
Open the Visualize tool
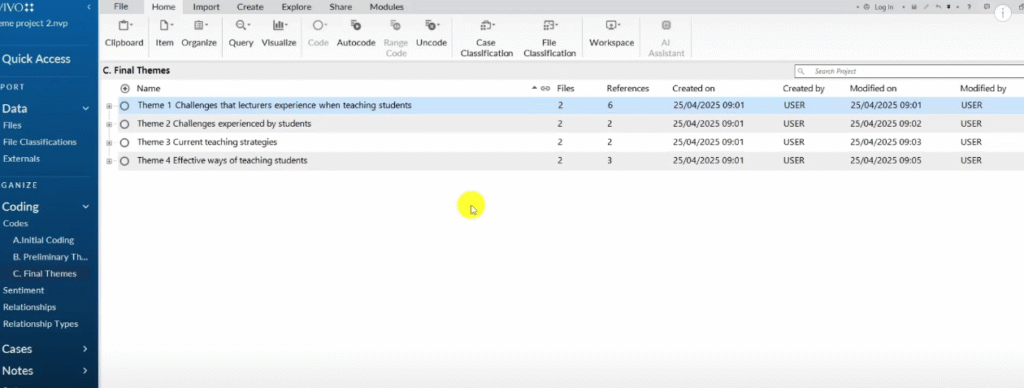[279, 33]
